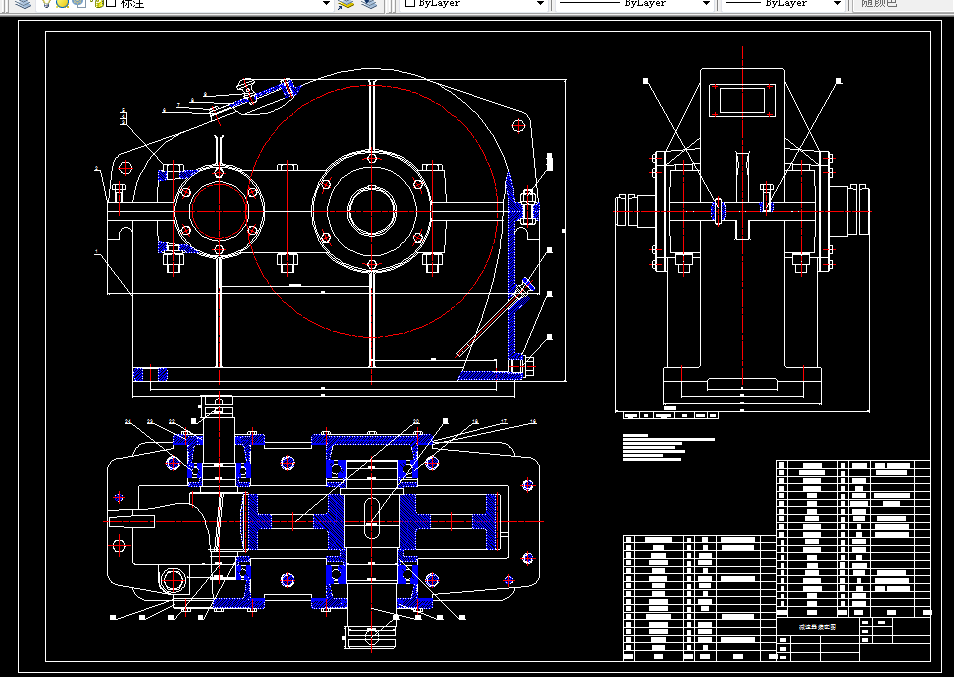
Task: Open the ByLayer color dropdown
Action: tap(475, 4)
